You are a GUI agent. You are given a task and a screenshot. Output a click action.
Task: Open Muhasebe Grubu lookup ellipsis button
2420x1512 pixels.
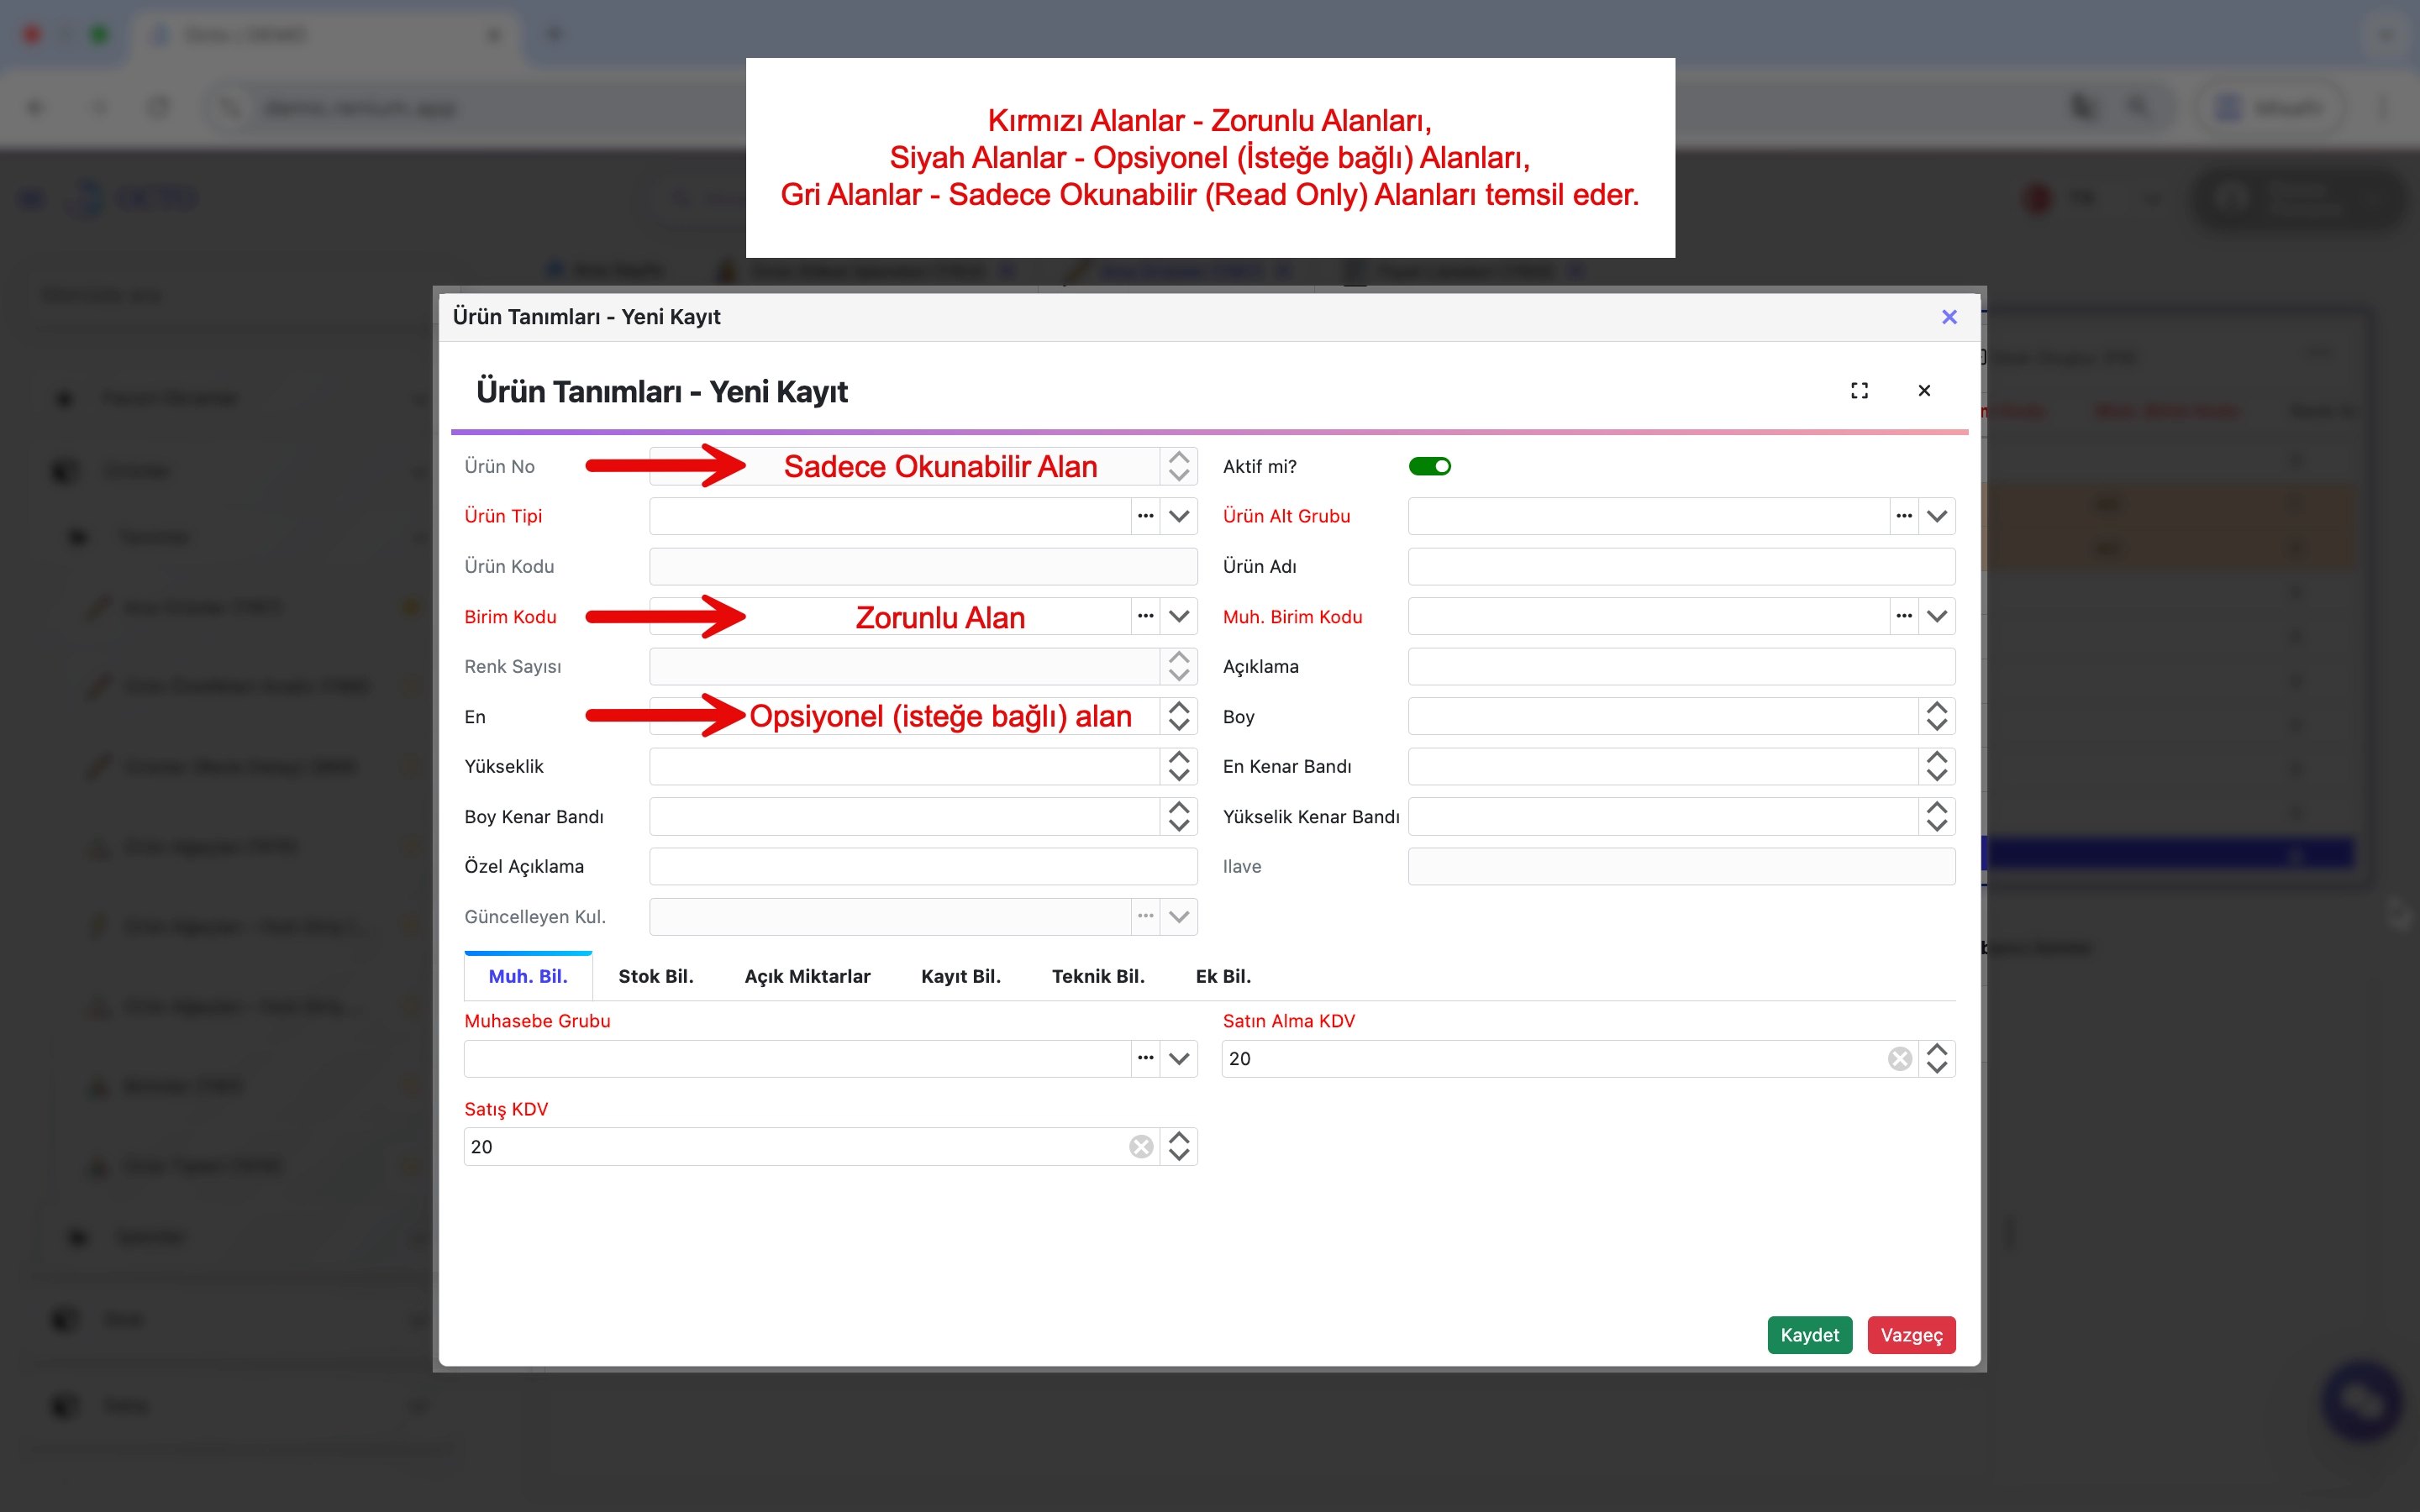click(1145, 1058)
